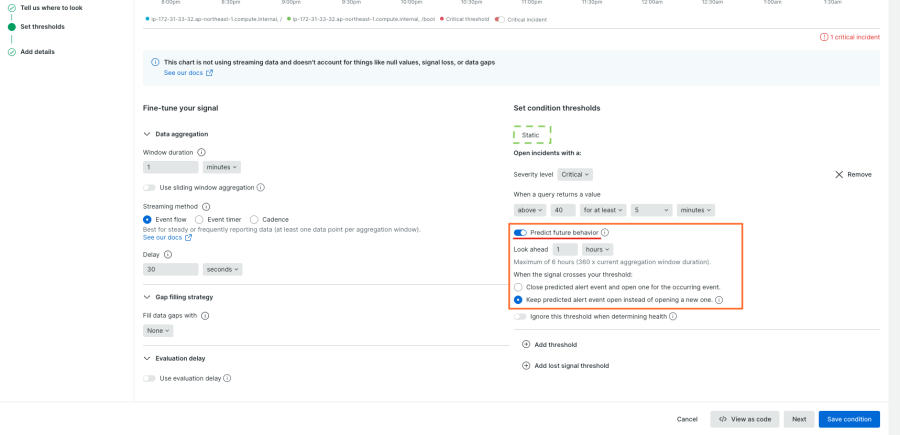This screenshot has width=900, height=435.
Task: Show info for sliding window aggregation
Action: pyautogui.click(x=261, y=188)
